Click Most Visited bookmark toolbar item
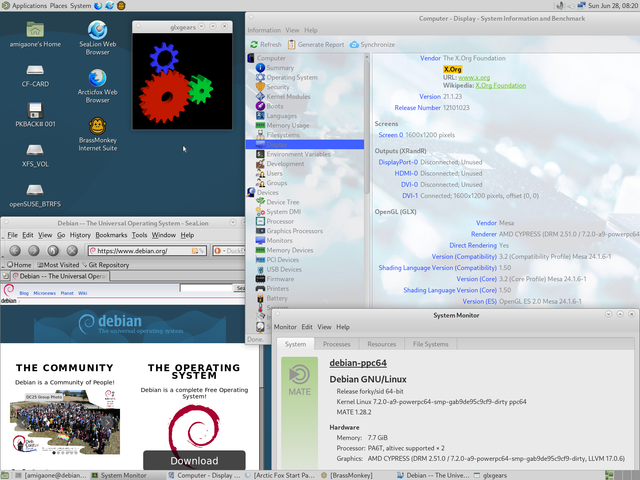 click(x=58, y=265)
